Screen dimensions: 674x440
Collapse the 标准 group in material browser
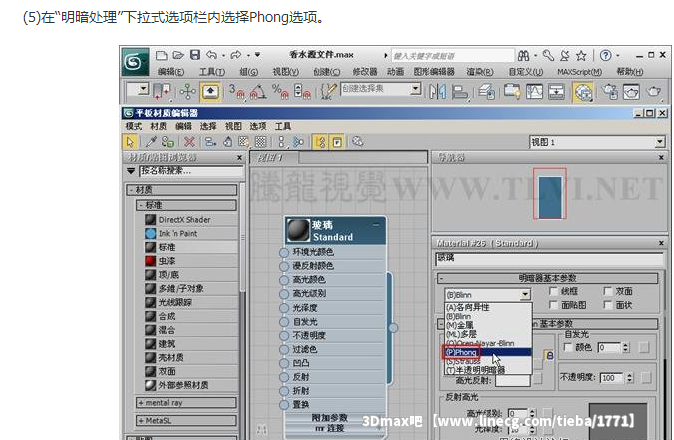(x=141, y=205)
